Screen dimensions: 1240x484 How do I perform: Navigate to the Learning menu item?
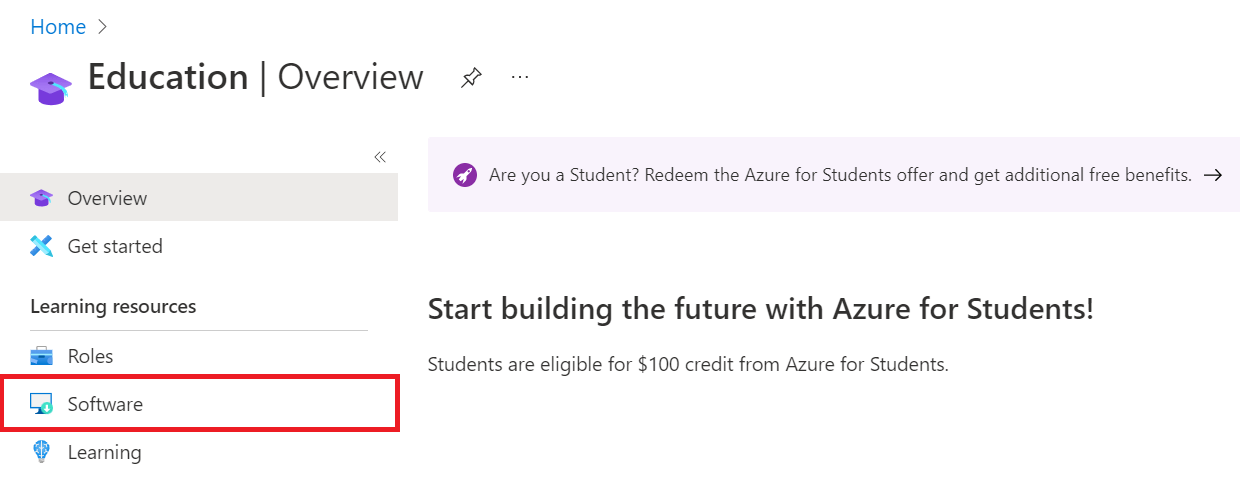pyautogui.click(x=104, y=452)
